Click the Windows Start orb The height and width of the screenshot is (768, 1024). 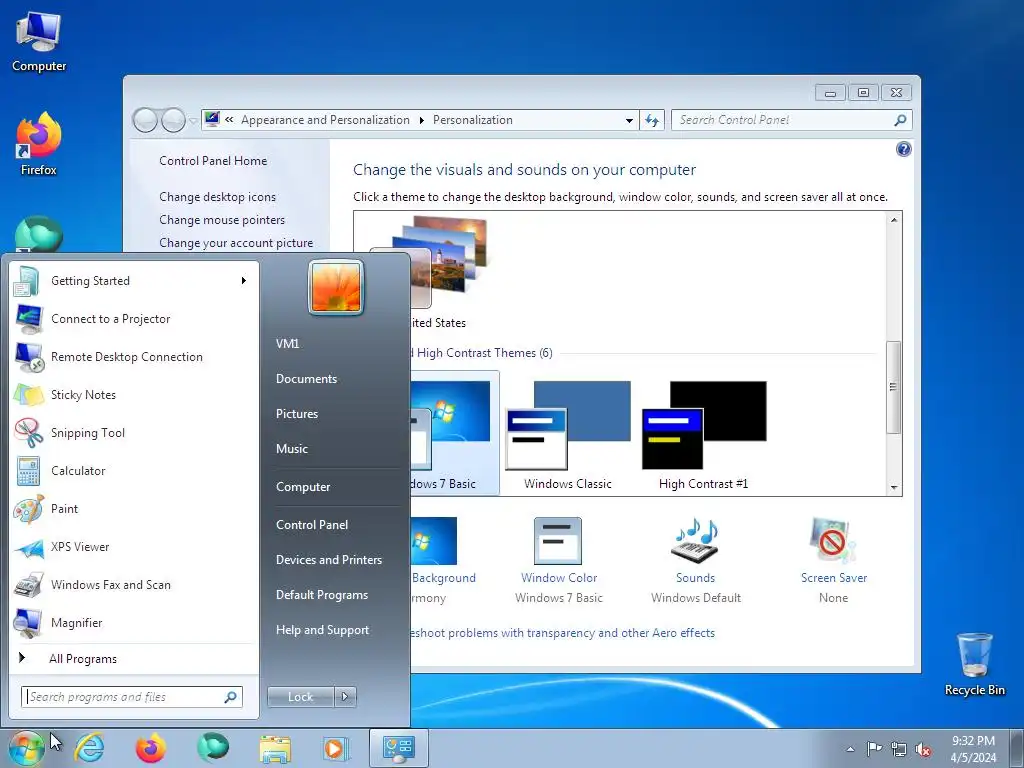tap(26, 748)
